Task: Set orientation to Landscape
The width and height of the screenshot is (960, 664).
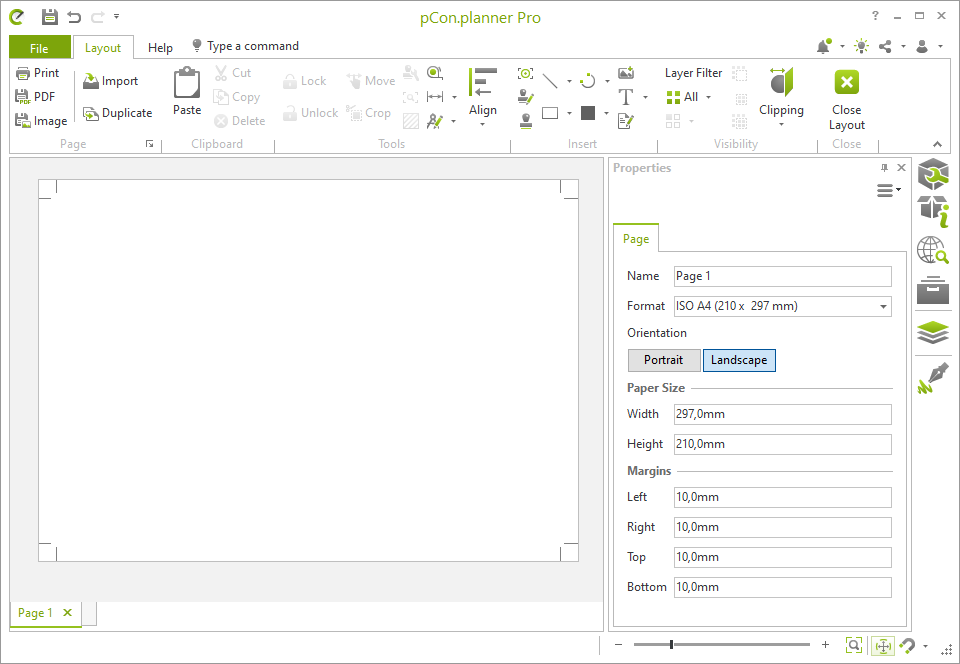Action: coord(739,360)
